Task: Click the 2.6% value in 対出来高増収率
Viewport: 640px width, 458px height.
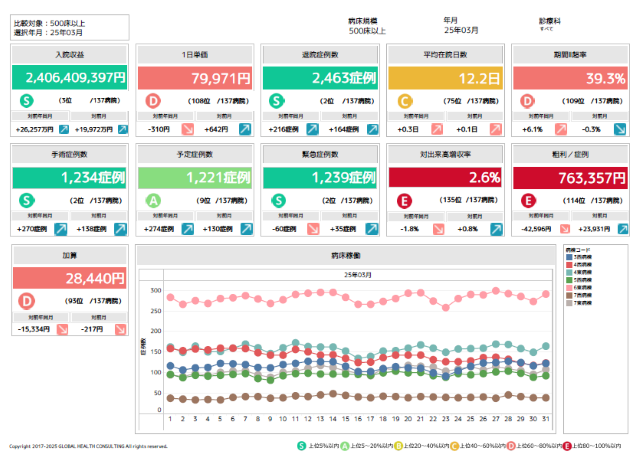Action: click(446, 177)
